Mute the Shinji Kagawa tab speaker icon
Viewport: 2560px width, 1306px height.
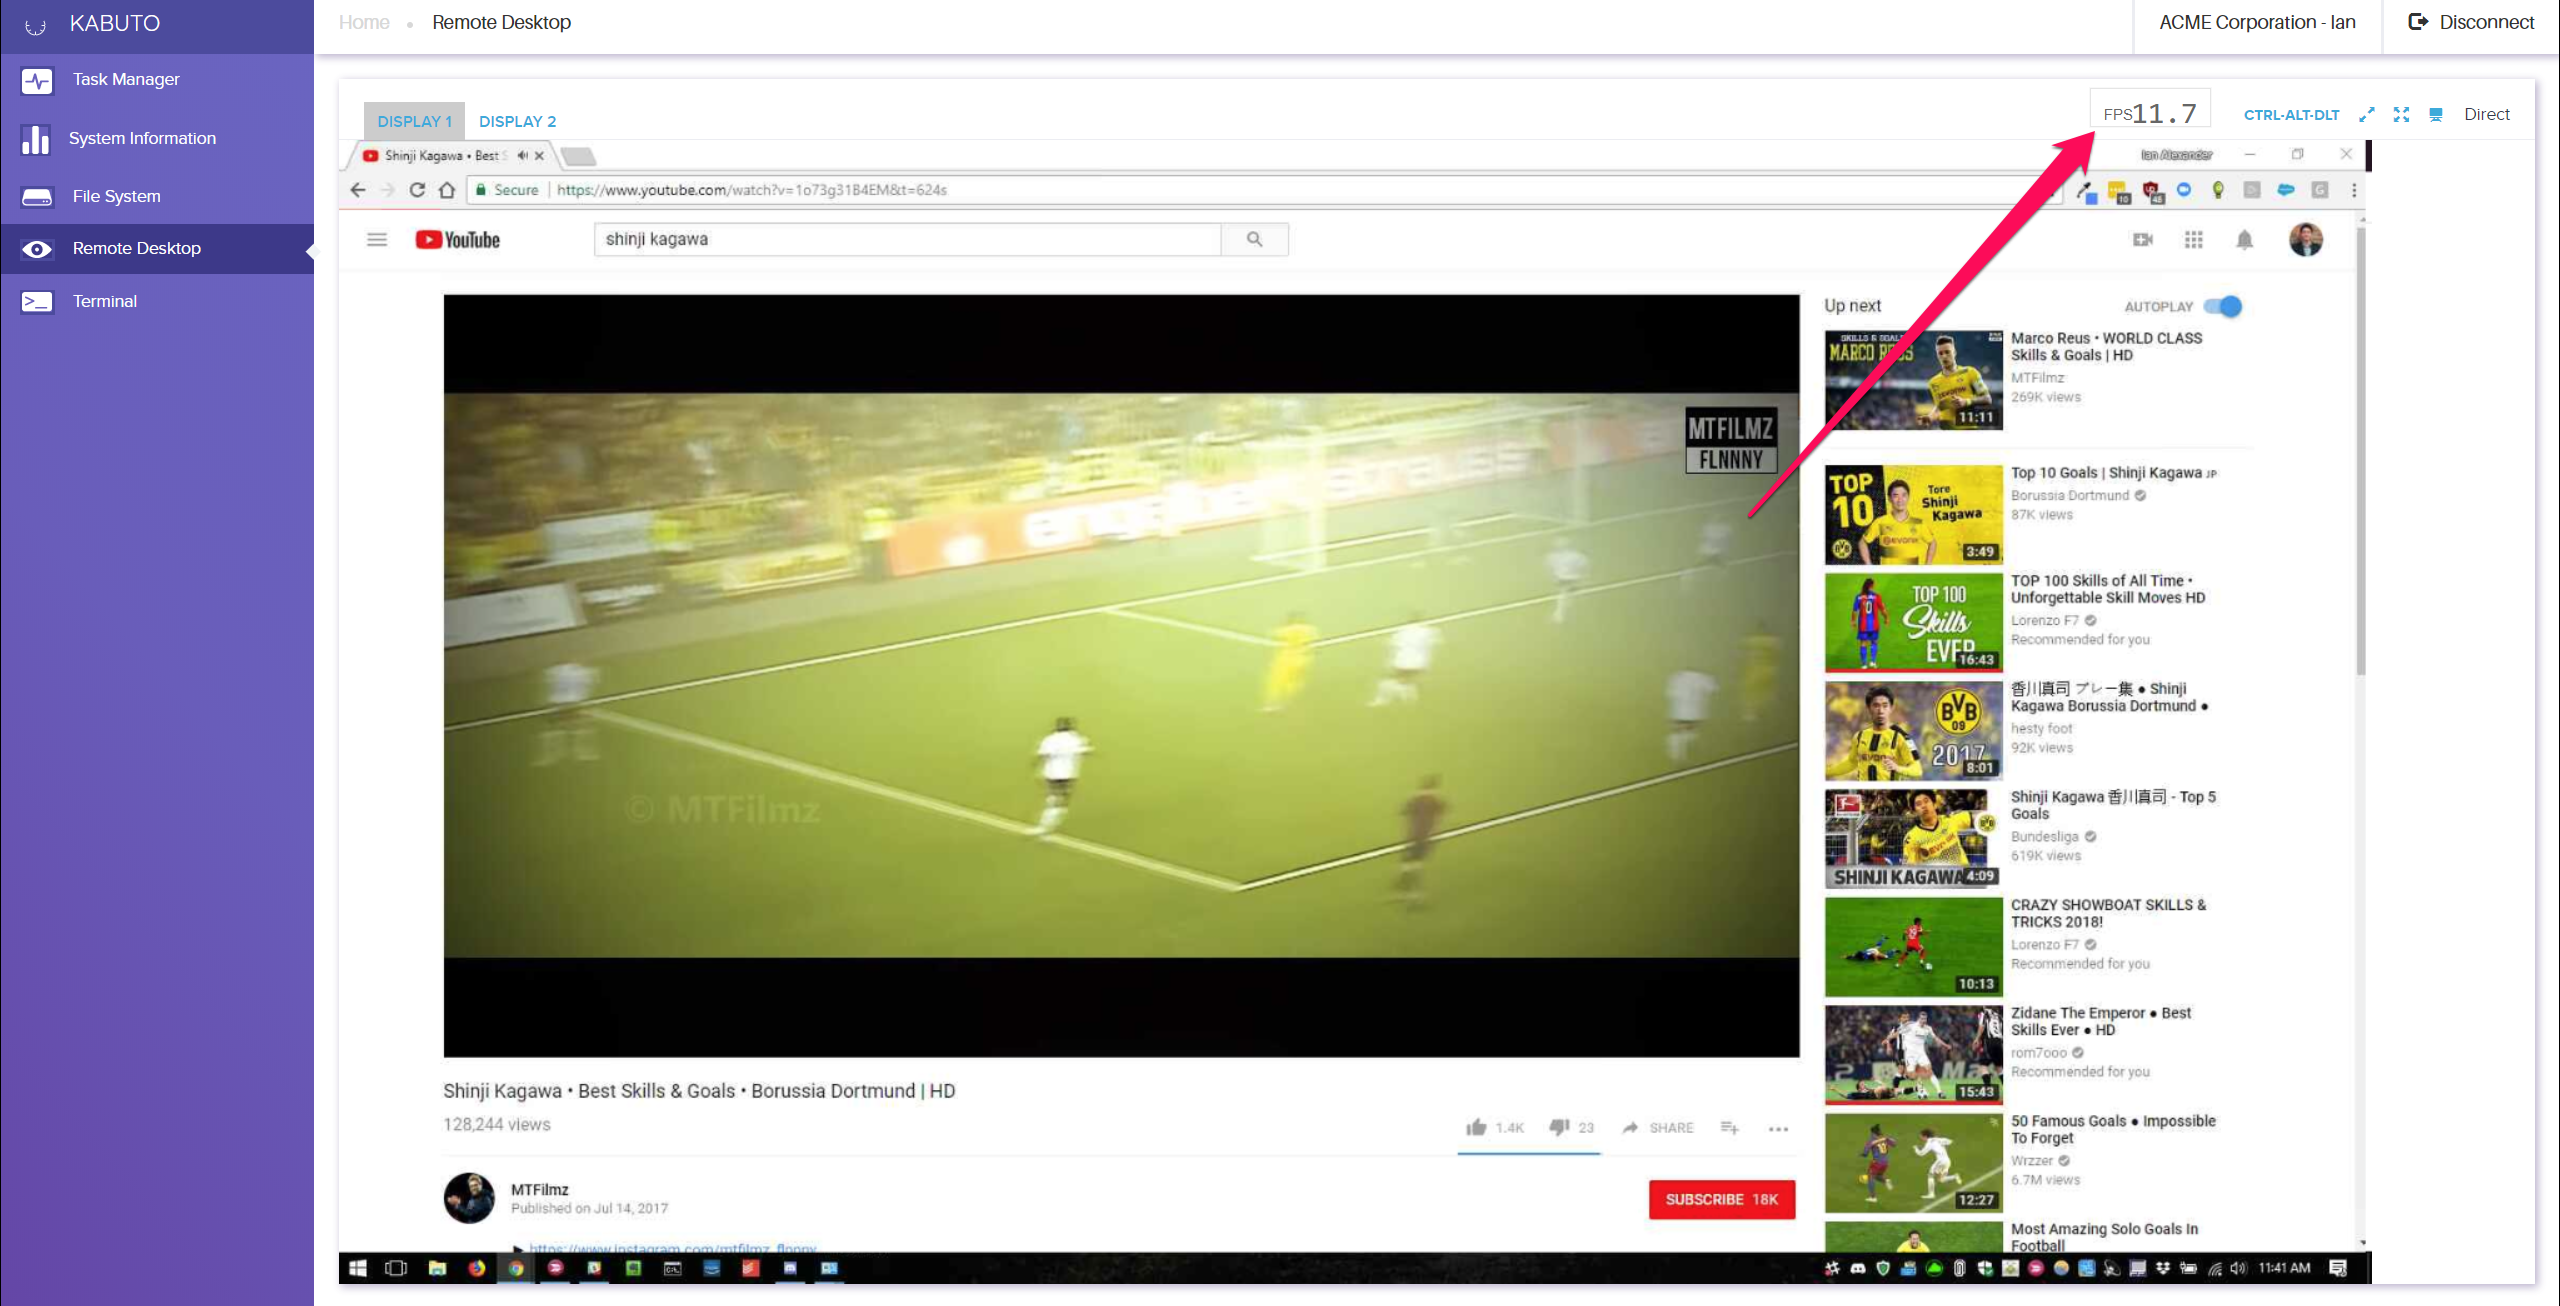(x=522, y=156)
